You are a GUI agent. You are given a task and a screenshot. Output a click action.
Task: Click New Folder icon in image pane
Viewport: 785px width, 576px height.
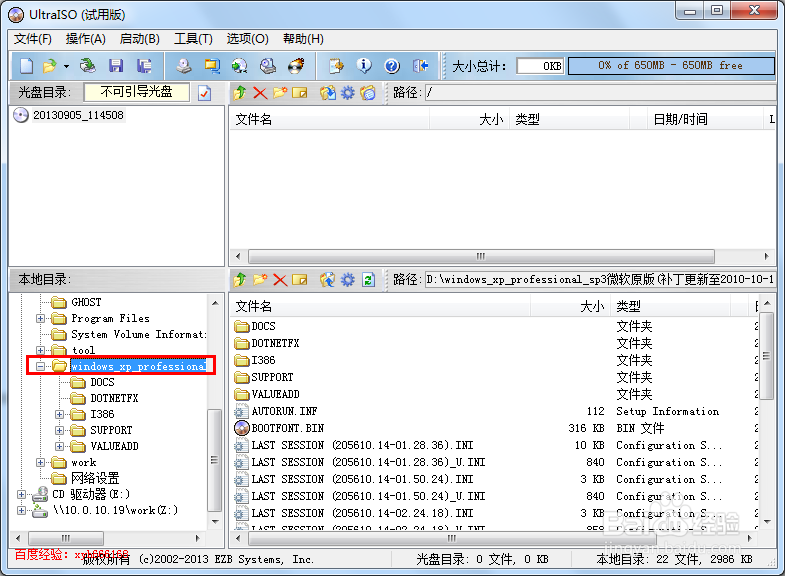[280, 93]
